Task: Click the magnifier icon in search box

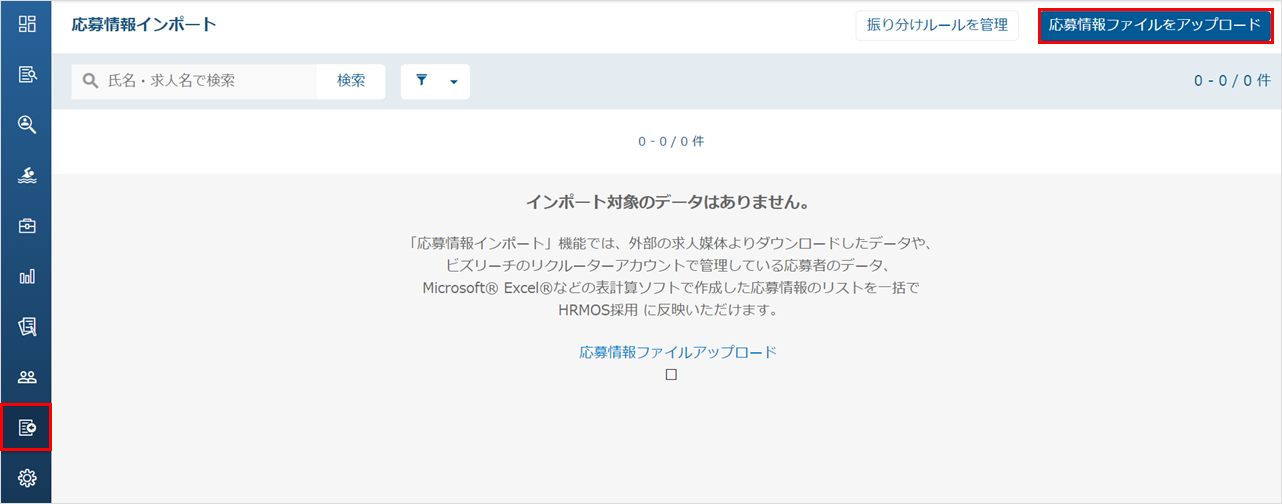Action: [90, 81]
